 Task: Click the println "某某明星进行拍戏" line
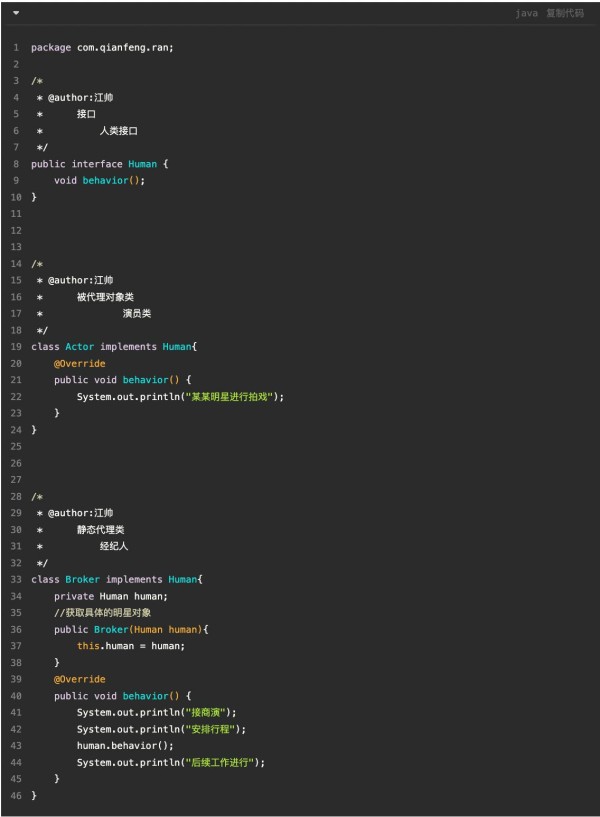pos(180,397)
